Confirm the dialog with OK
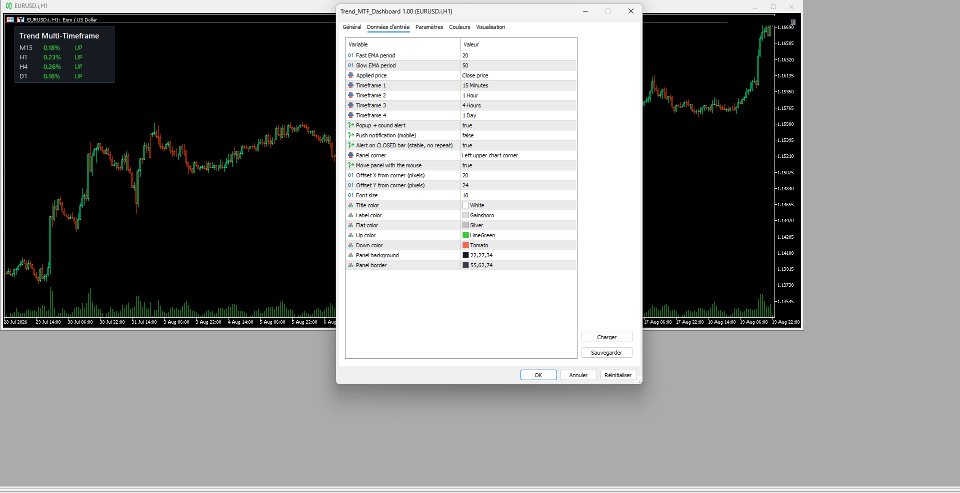The height and width of the screenshot is (493, 960). [538, 375]
